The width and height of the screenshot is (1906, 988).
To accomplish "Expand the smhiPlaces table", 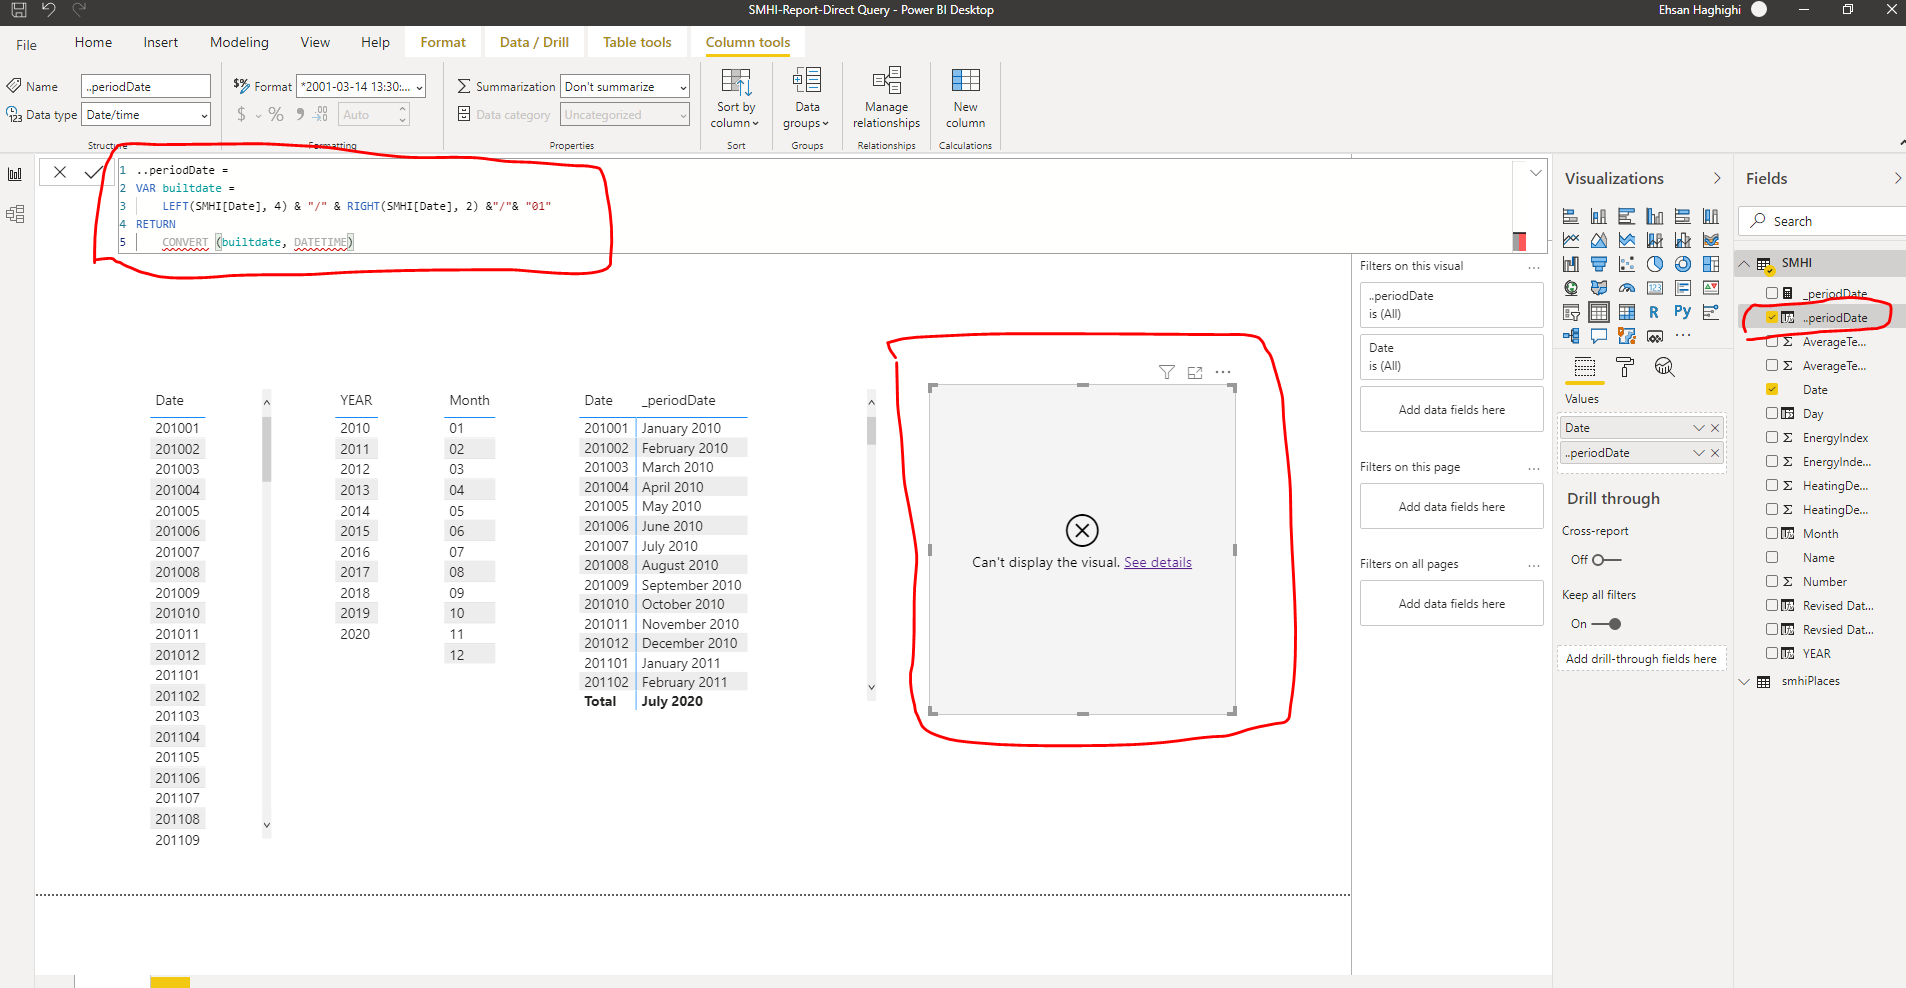I will 1745,681.
